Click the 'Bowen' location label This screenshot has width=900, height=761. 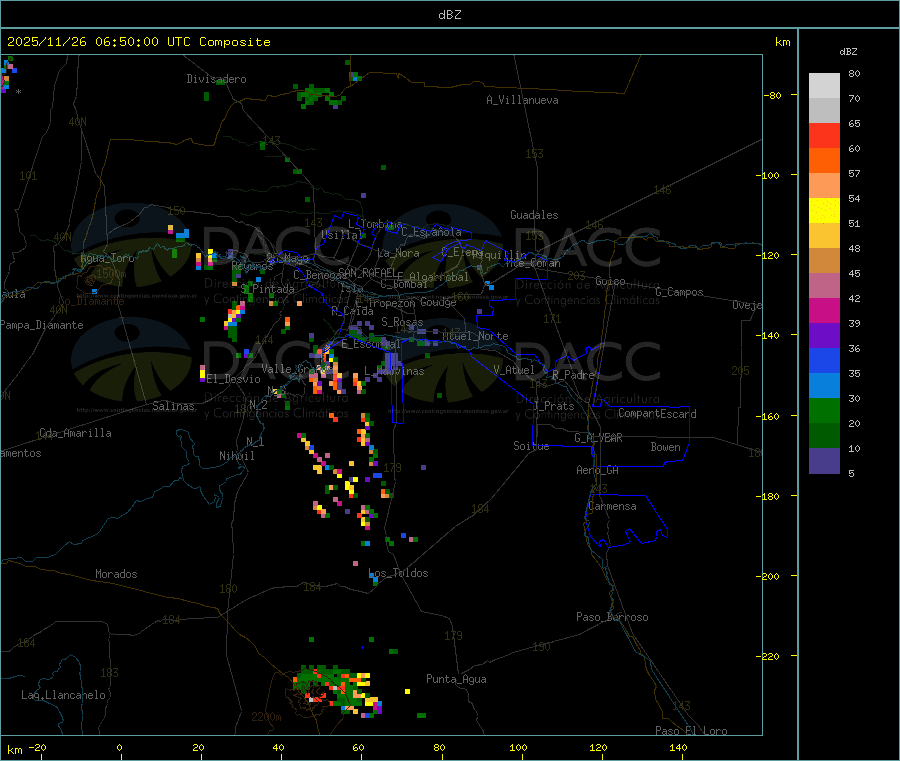point(666,447)
